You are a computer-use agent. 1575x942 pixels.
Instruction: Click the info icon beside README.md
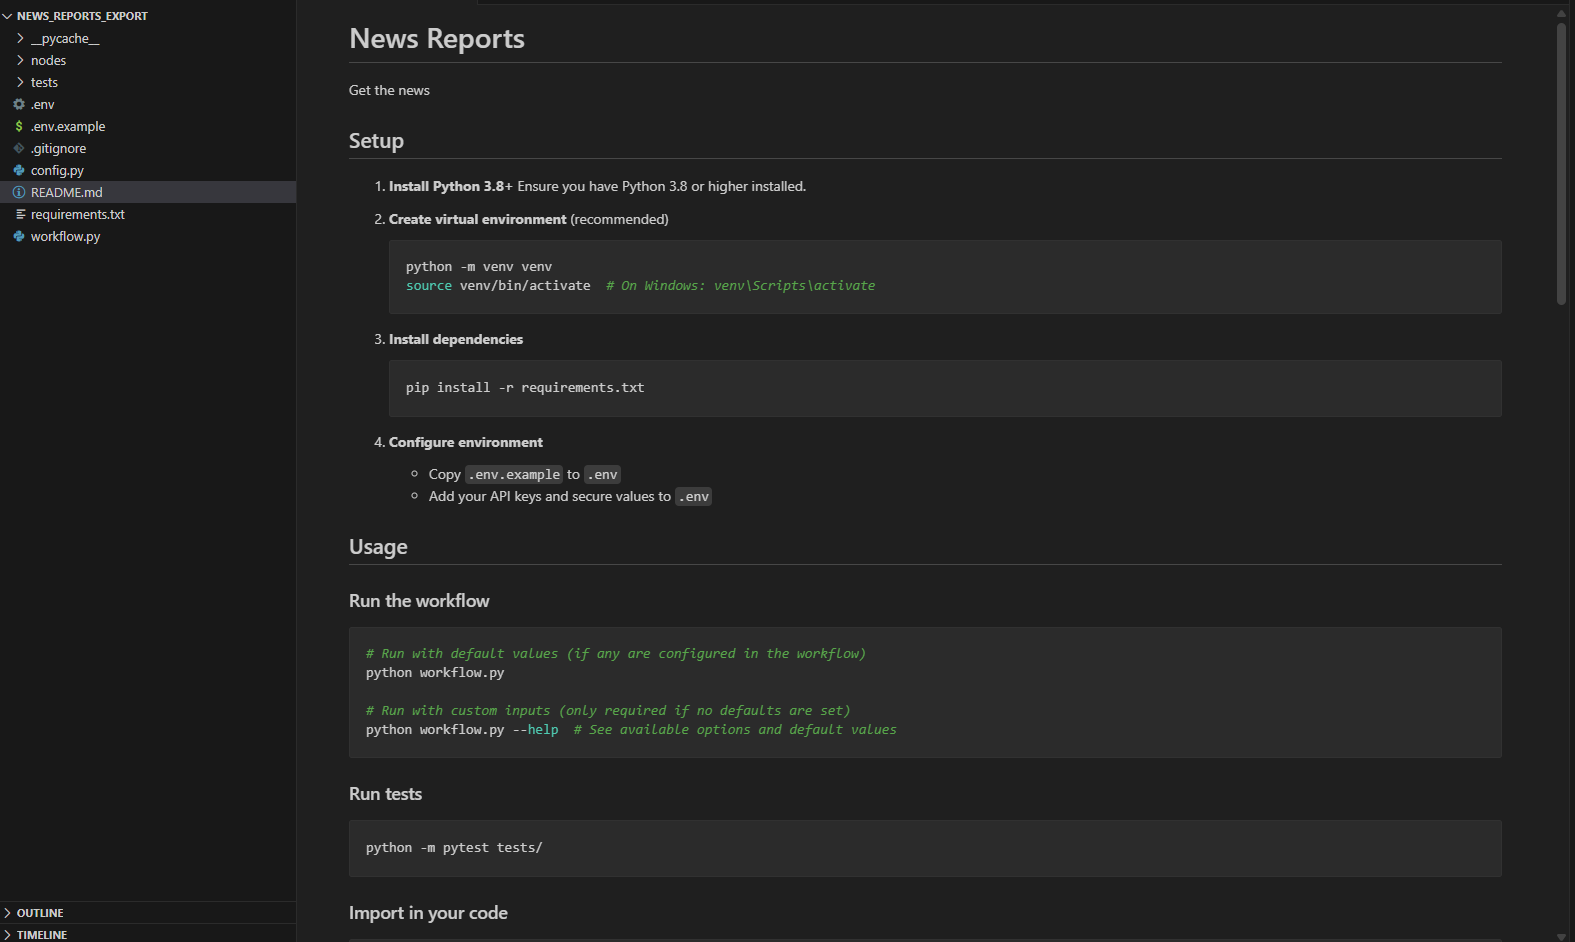coord(19,192)
